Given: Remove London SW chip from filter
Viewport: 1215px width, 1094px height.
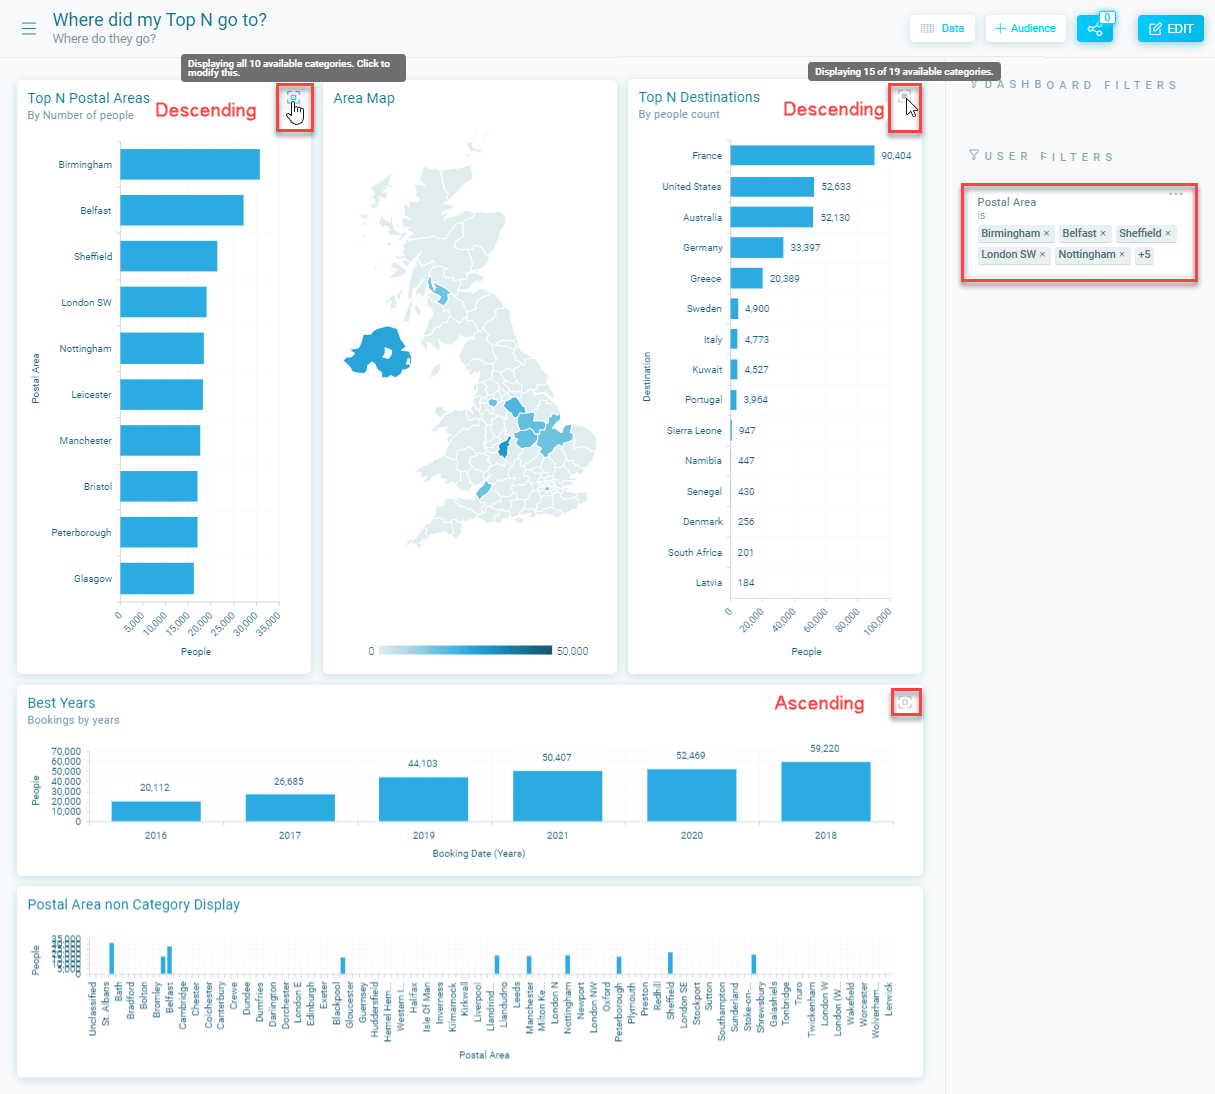Looking at the screenshot, I should pyautogui.click(x=1042, y=255).
